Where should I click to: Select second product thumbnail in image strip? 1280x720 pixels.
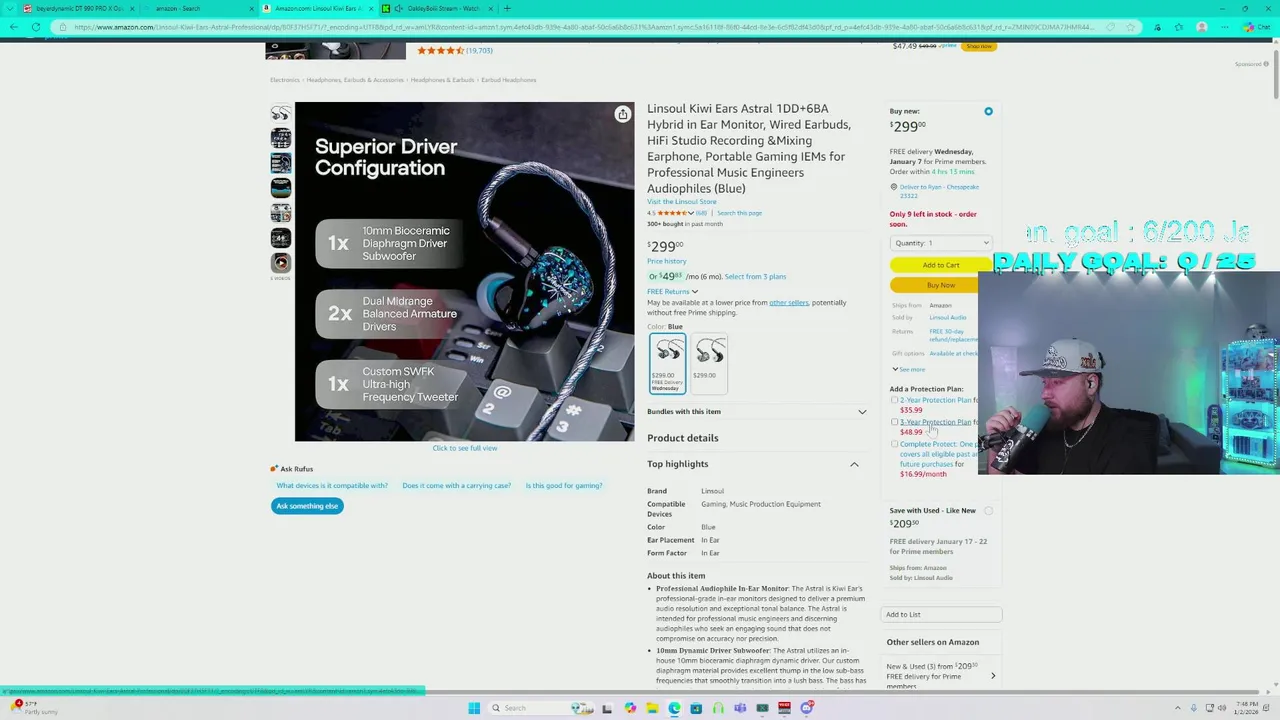pos(281,138)
